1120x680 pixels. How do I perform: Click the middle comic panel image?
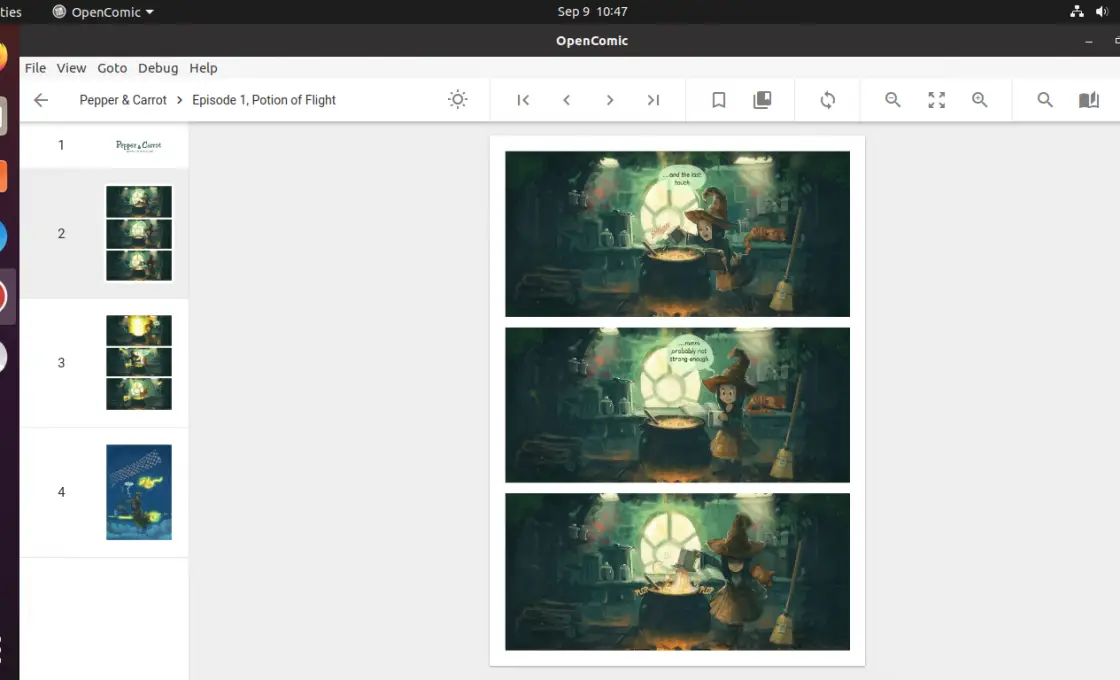tap(677, 405)
